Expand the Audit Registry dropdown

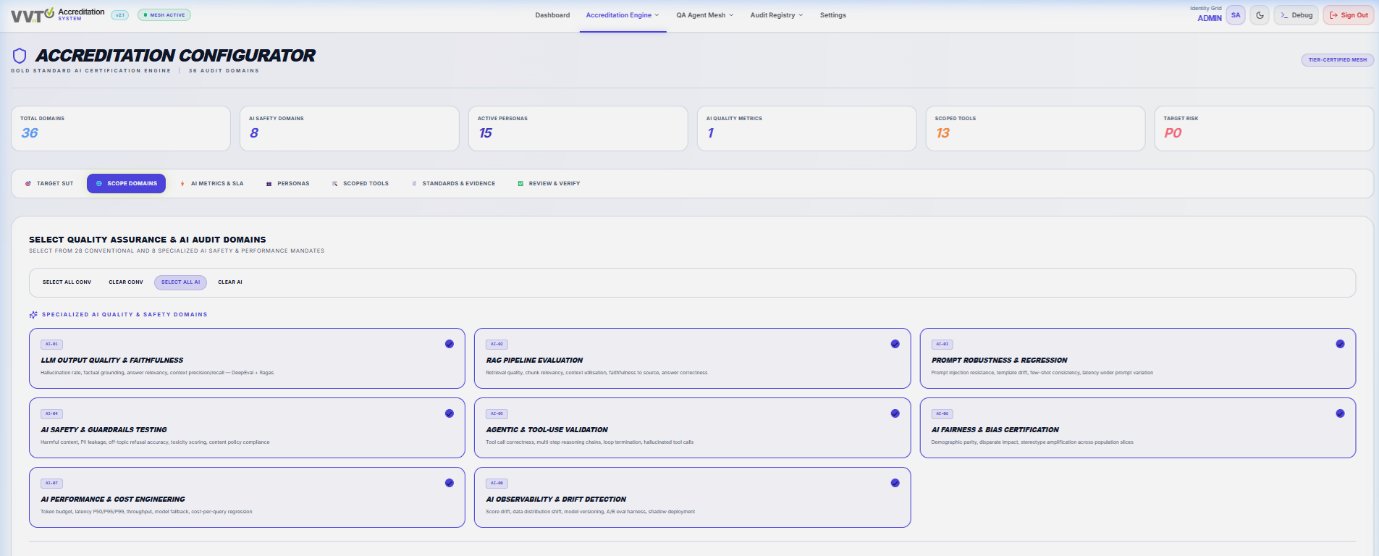coord(777,15)
